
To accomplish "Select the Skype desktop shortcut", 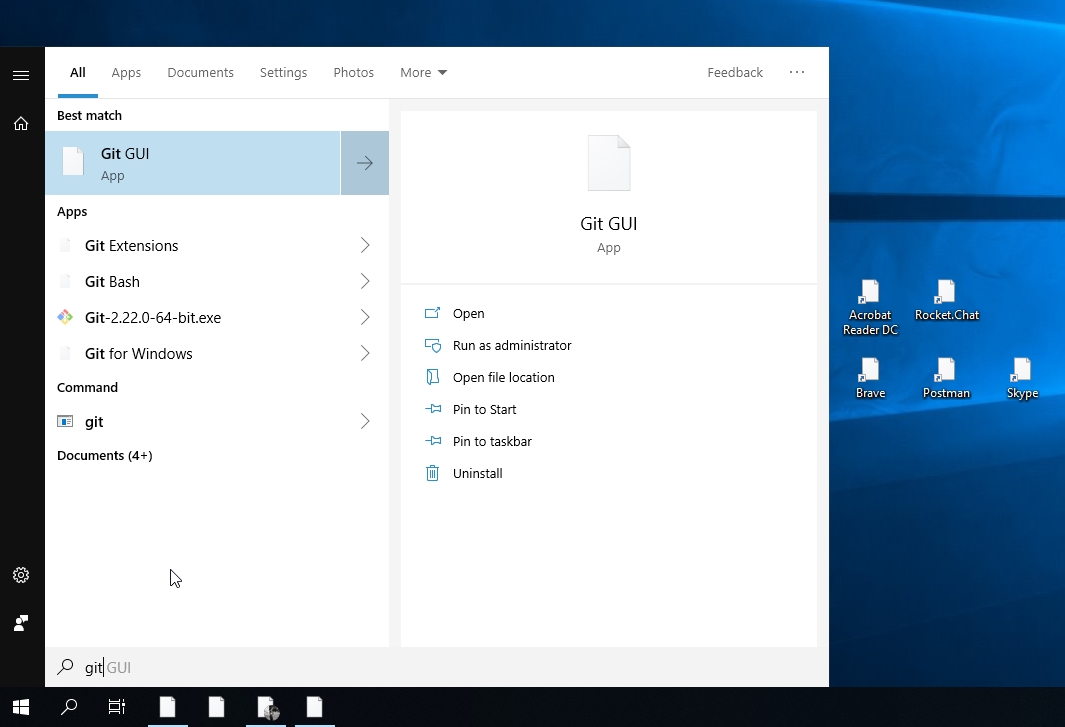I will (x=1022, y=378).
